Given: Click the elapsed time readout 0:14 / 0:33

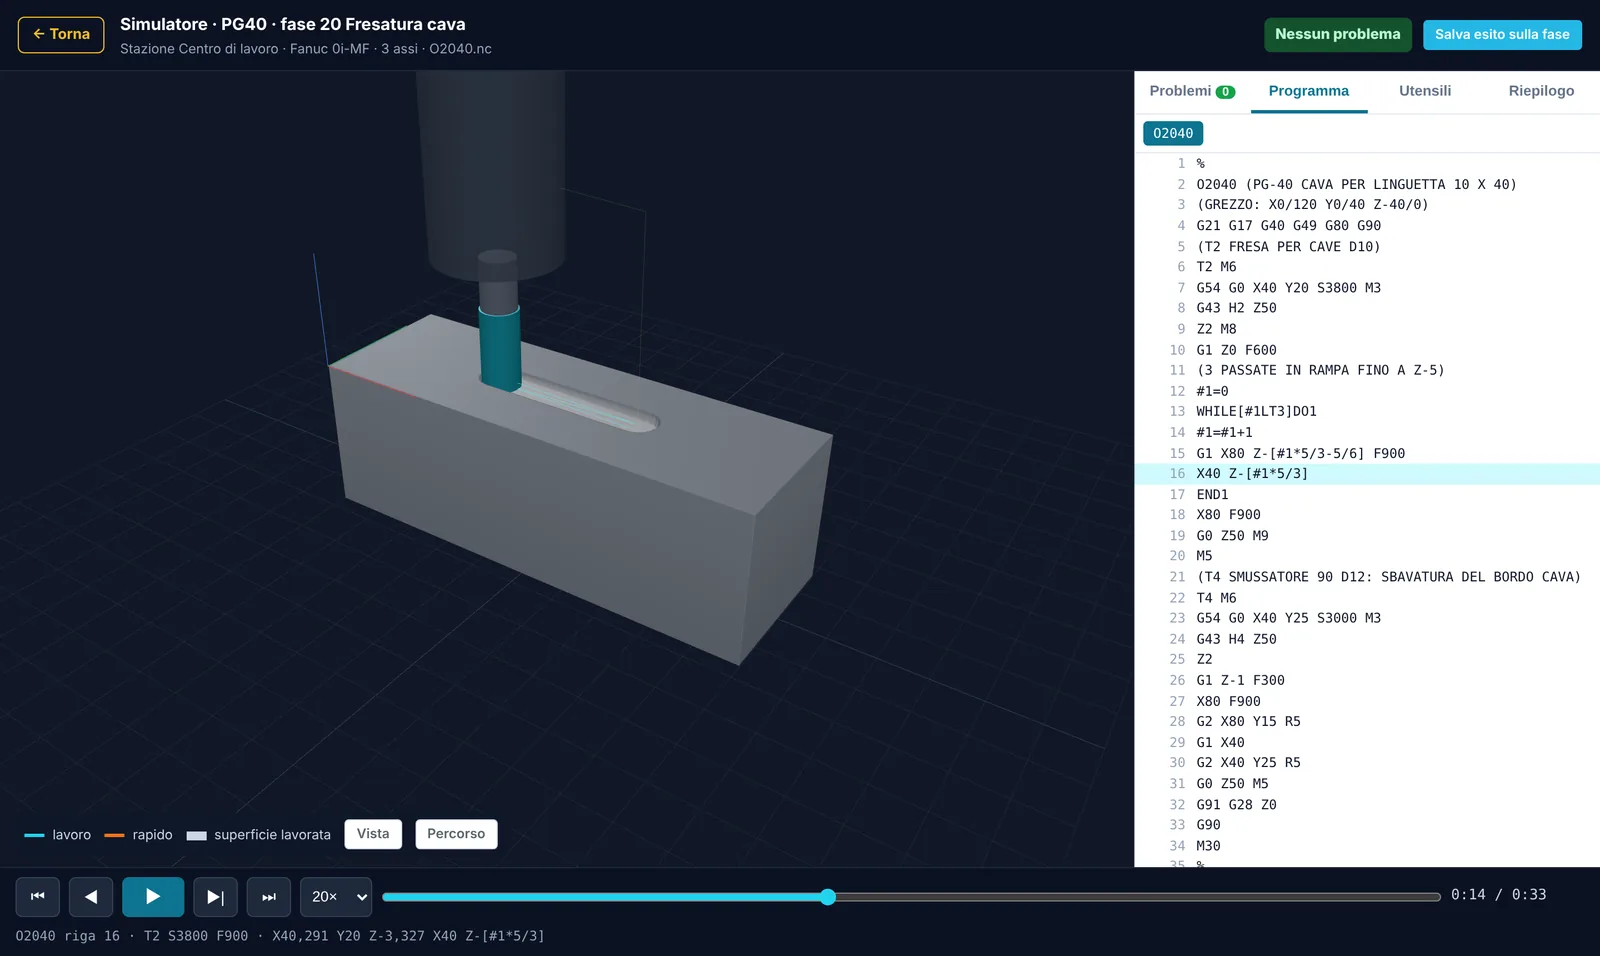Looking at the screenshot, I should (x=1498, y=895).
